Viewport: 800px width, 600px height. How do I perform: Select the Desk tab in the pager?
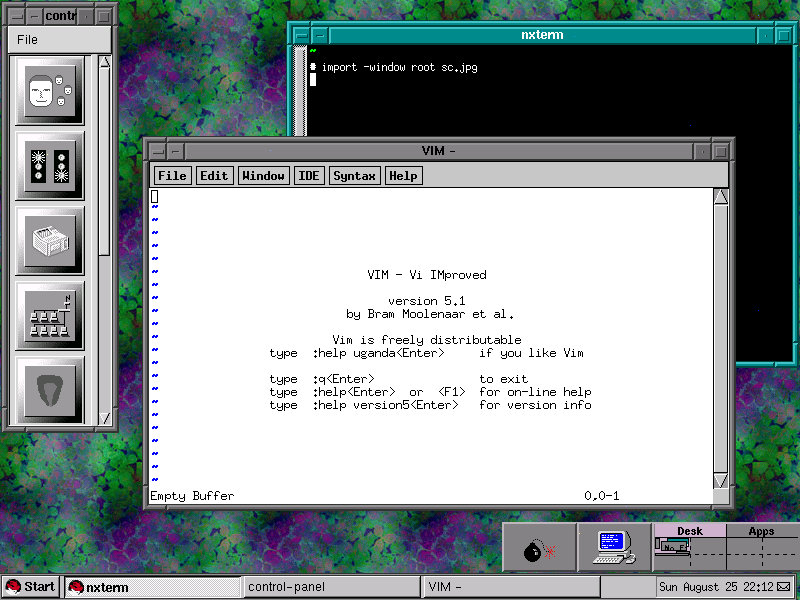coord(690,531)
